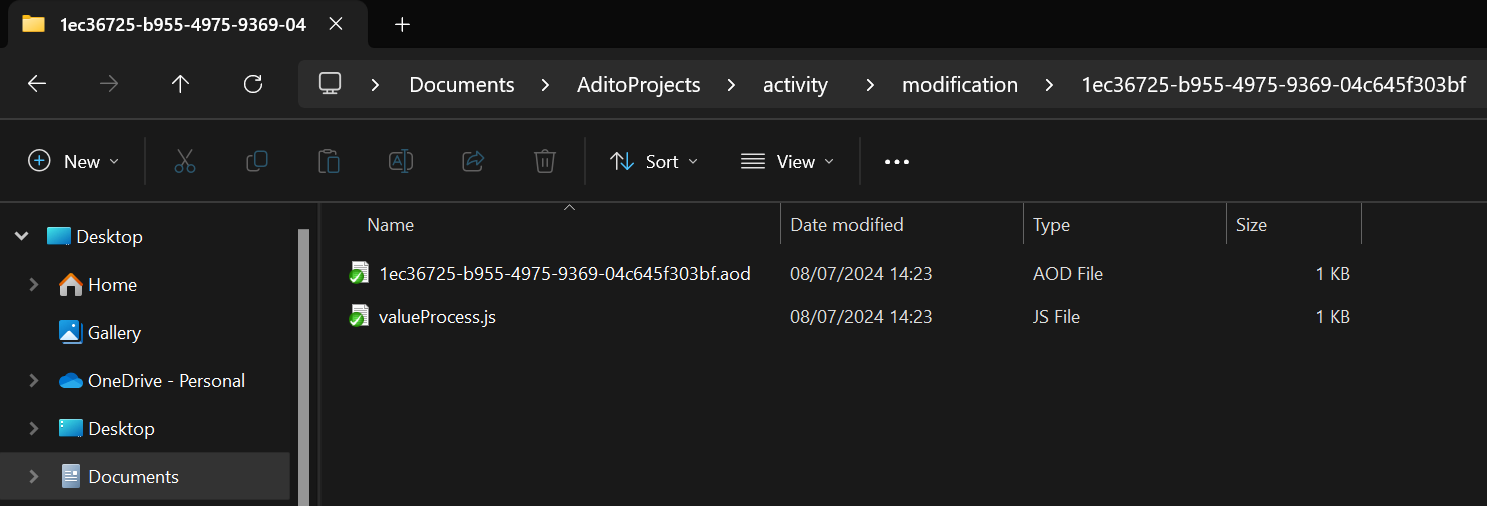This screenshot has width=1487, height=506.
Task: Click the .aod file's icon
Action: point(359,273)
